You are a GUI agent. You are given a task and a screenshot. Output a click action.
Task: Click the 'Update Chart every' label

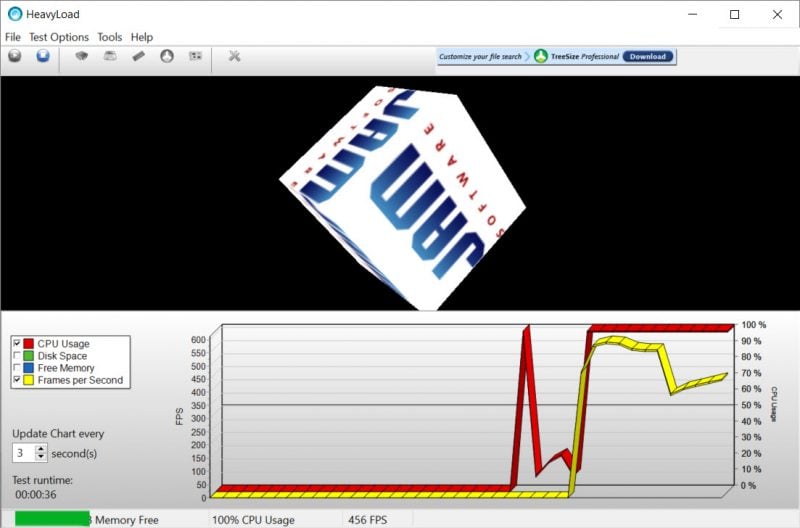pos(58,434)
